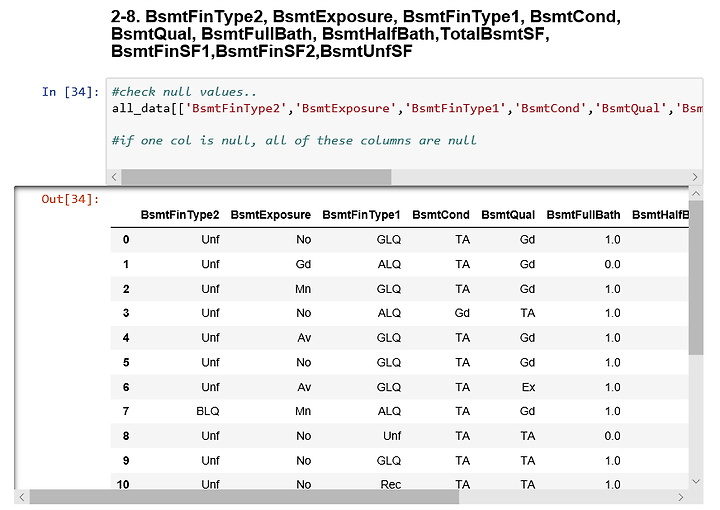Click the Gd BsmtCond value in row 3
The height and width of the screenshot is (510, 720).
(462, 313)
